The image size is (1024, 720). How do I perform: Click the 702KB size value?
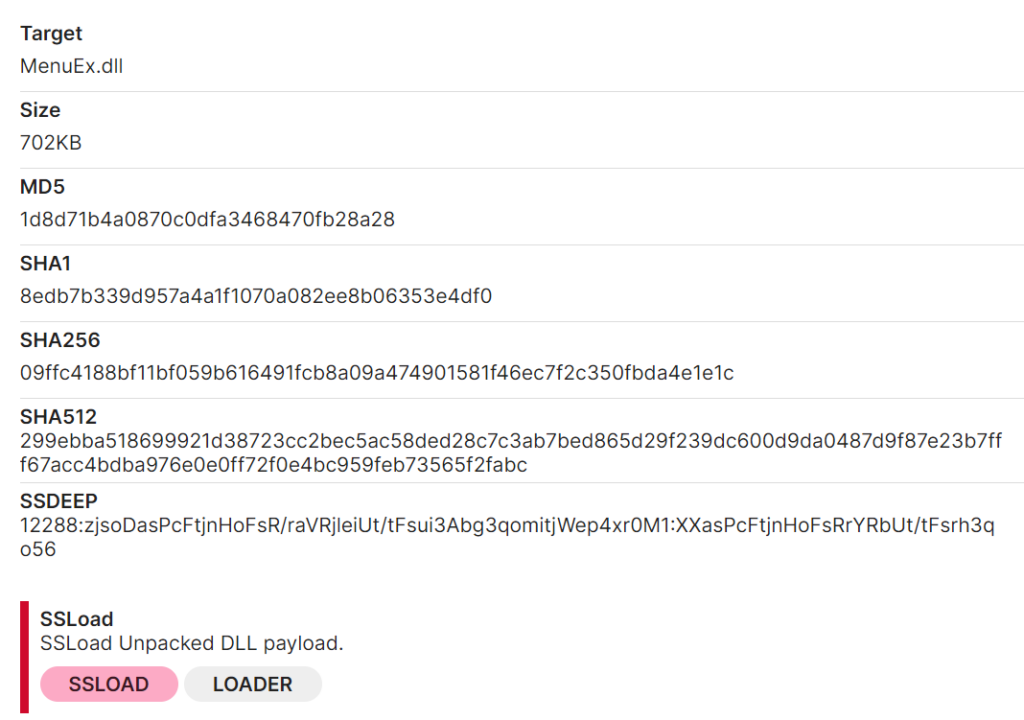point(51,142)
